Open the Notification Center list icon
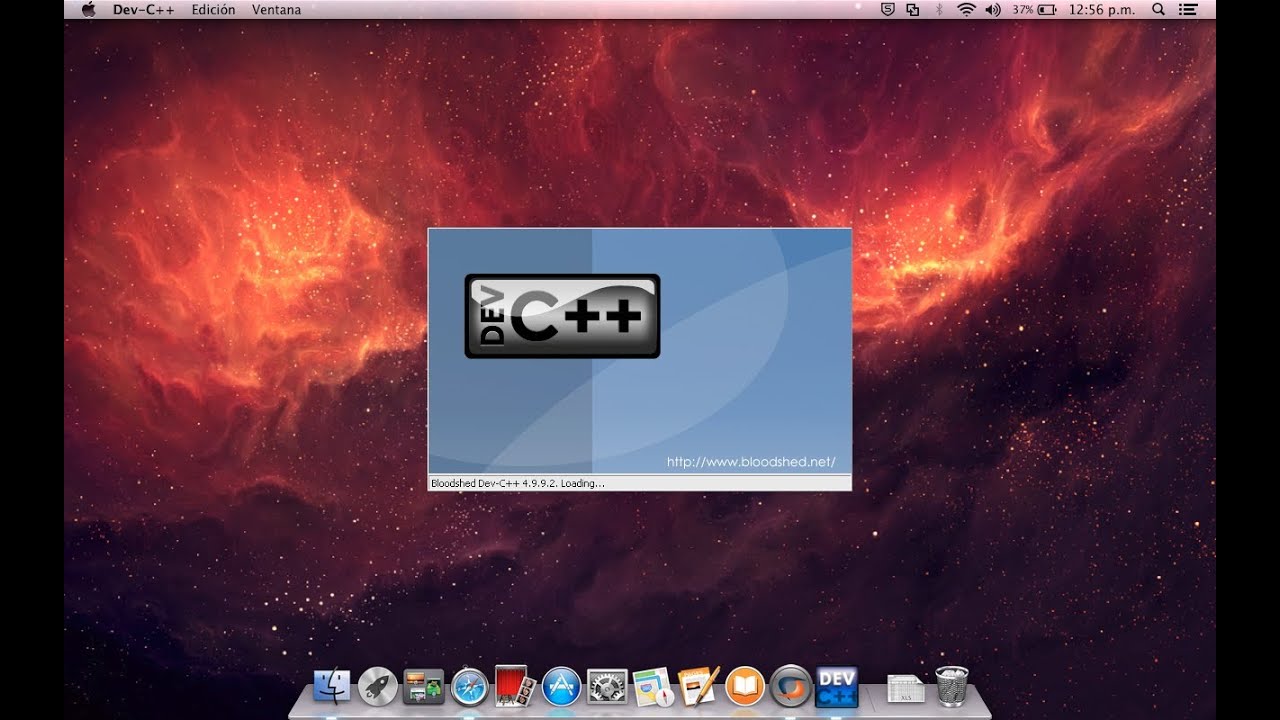The image size is (1280, 720). click(1189, 9)
